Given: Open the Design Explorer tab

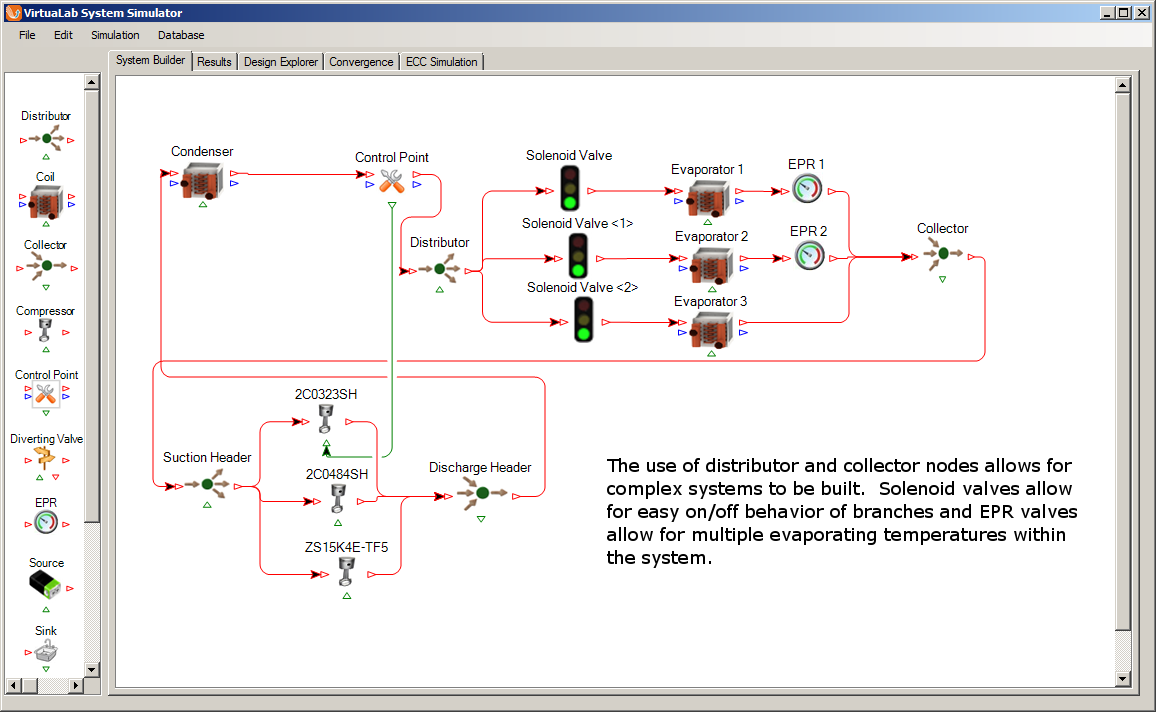Looking at the screenshot, I should coord(281,62).
